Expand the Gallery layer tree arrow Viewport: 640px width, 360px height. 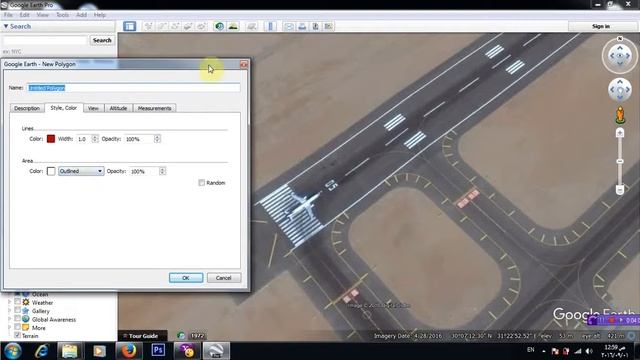point(9,311)
